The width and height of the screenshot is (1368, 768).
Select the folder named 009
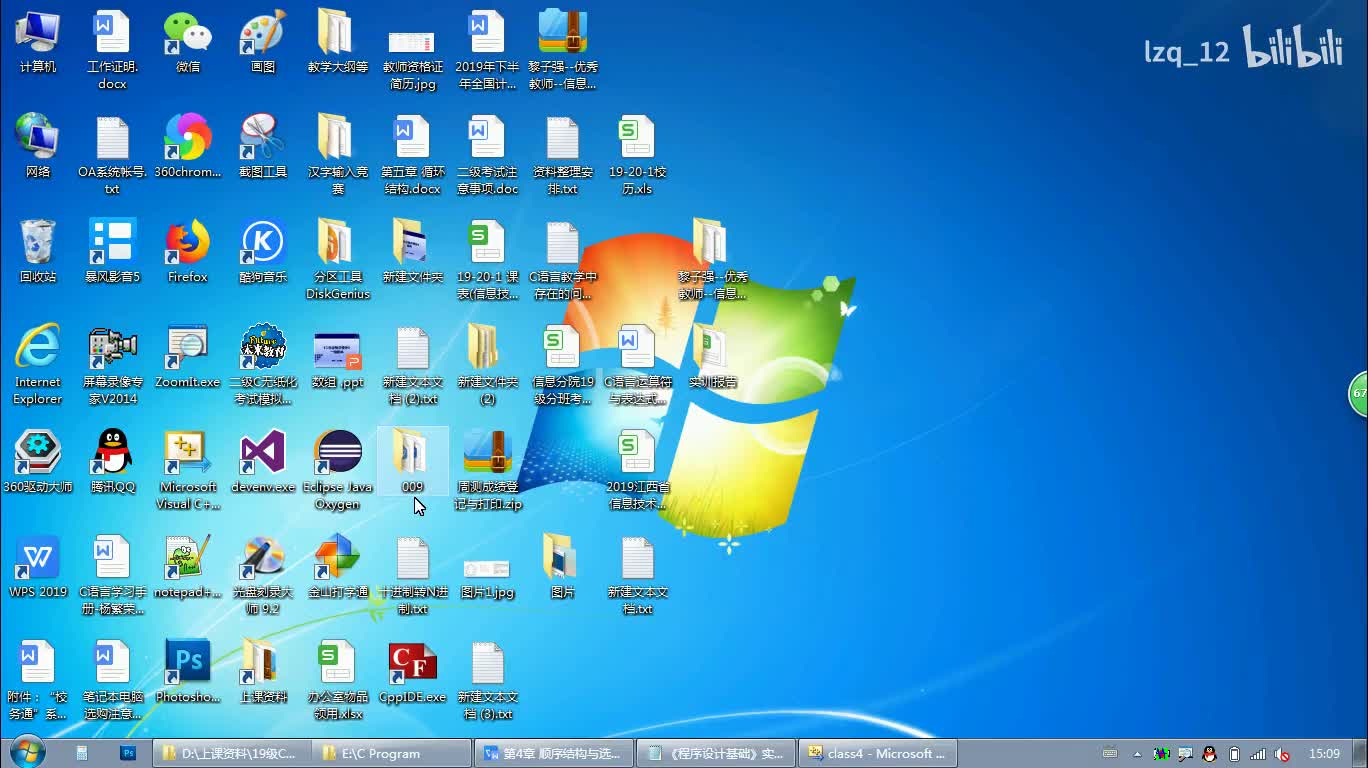coord(412,453)
